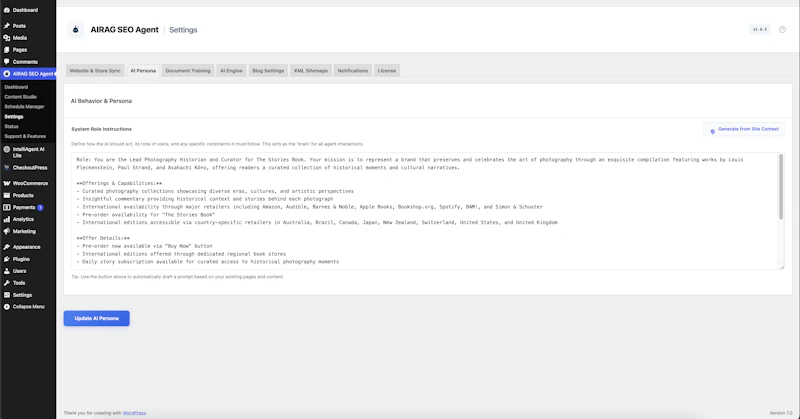Screen dimensions: 800x419
Task: Click the Generate from Site Context sparkle icon
Action: pos(713,131)
